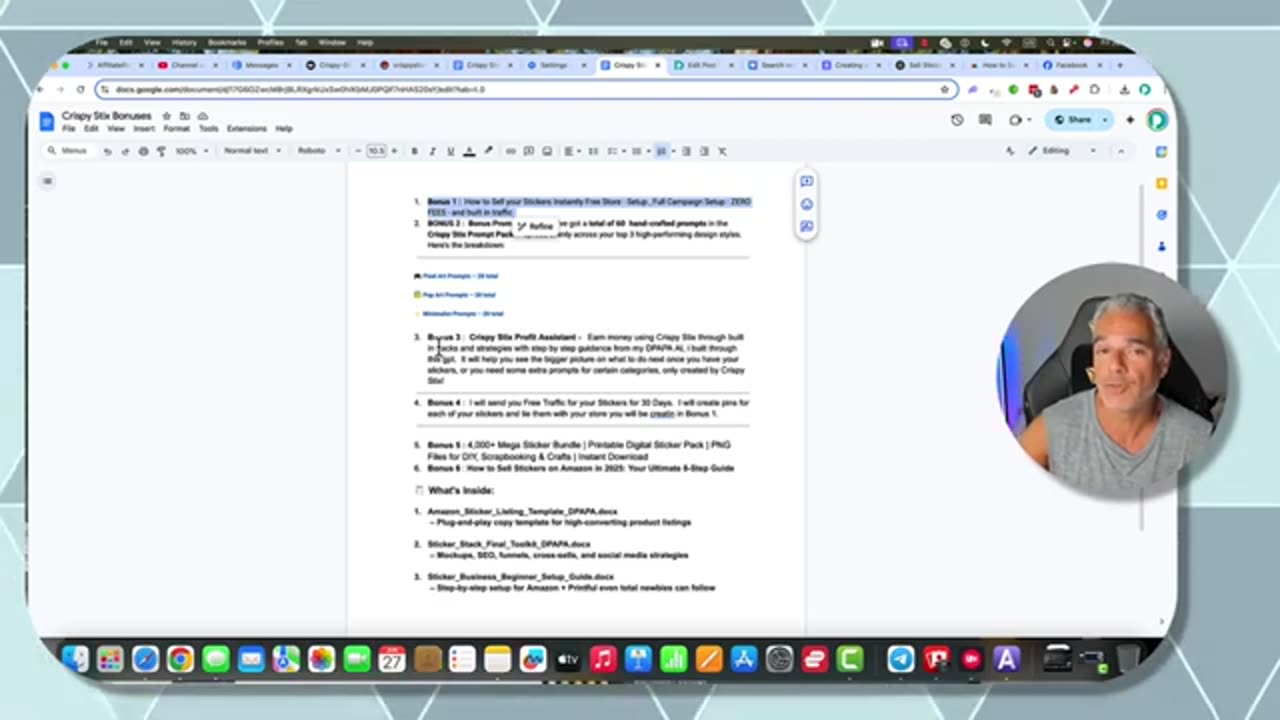The image size is (1280, 720).
Task: Open the Gemini sparkle icon
Action: point(1130,120)
